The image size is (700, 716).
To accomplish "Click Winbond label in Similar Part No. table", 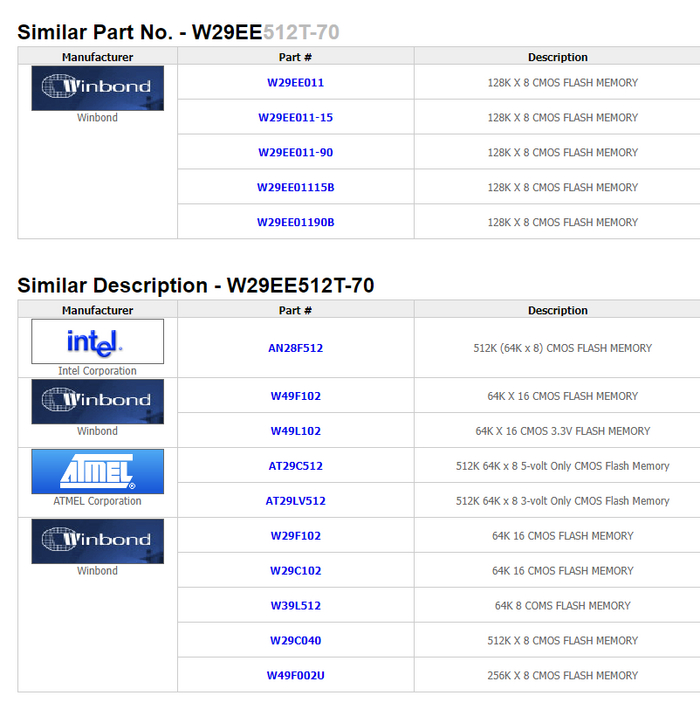I will [97, 117].
